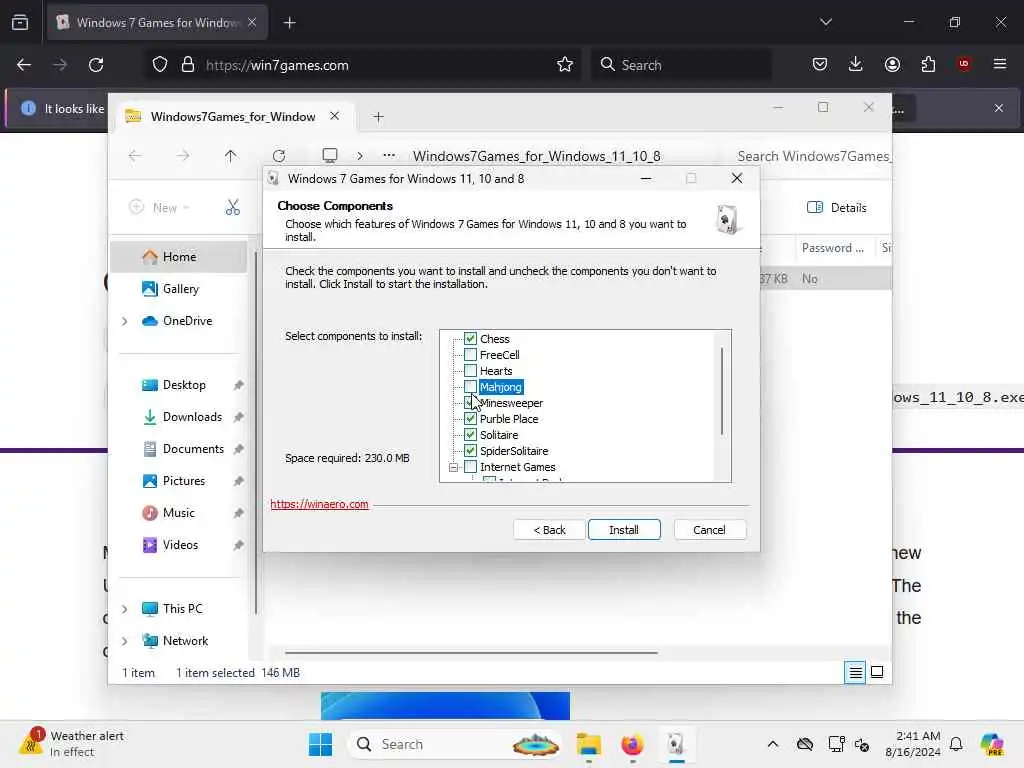Save page to Pocket icon
1024x768 pixels.
[x=820, y=64]
